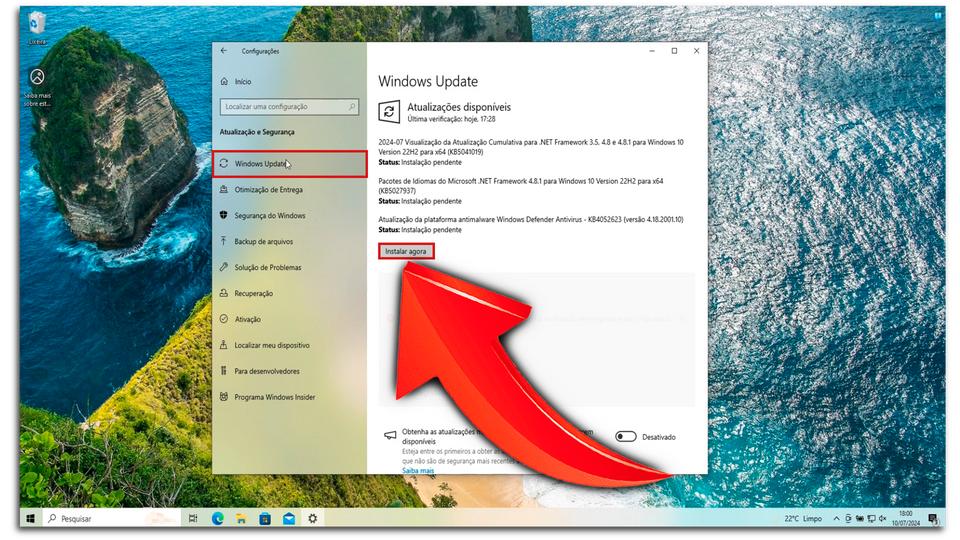Open Windows Update in sidebar
960x540 pixels.
pyautogui.click(x=290, y=164)
